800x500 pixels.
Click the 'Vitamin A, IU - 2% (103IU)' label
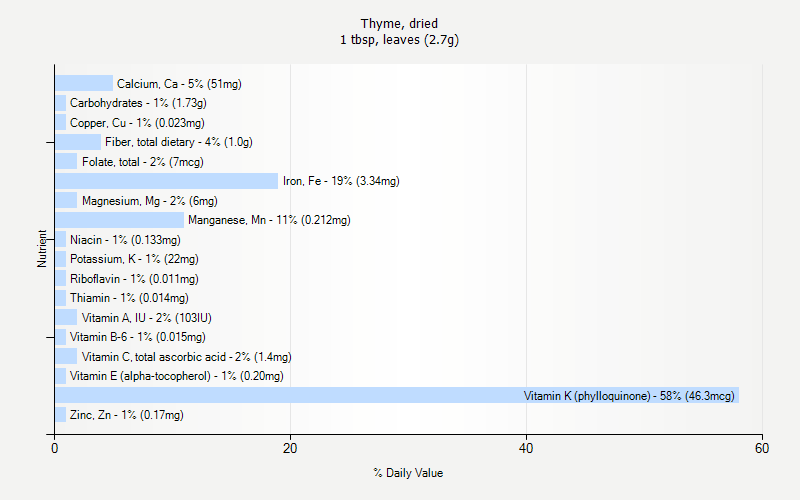(146, 318)
